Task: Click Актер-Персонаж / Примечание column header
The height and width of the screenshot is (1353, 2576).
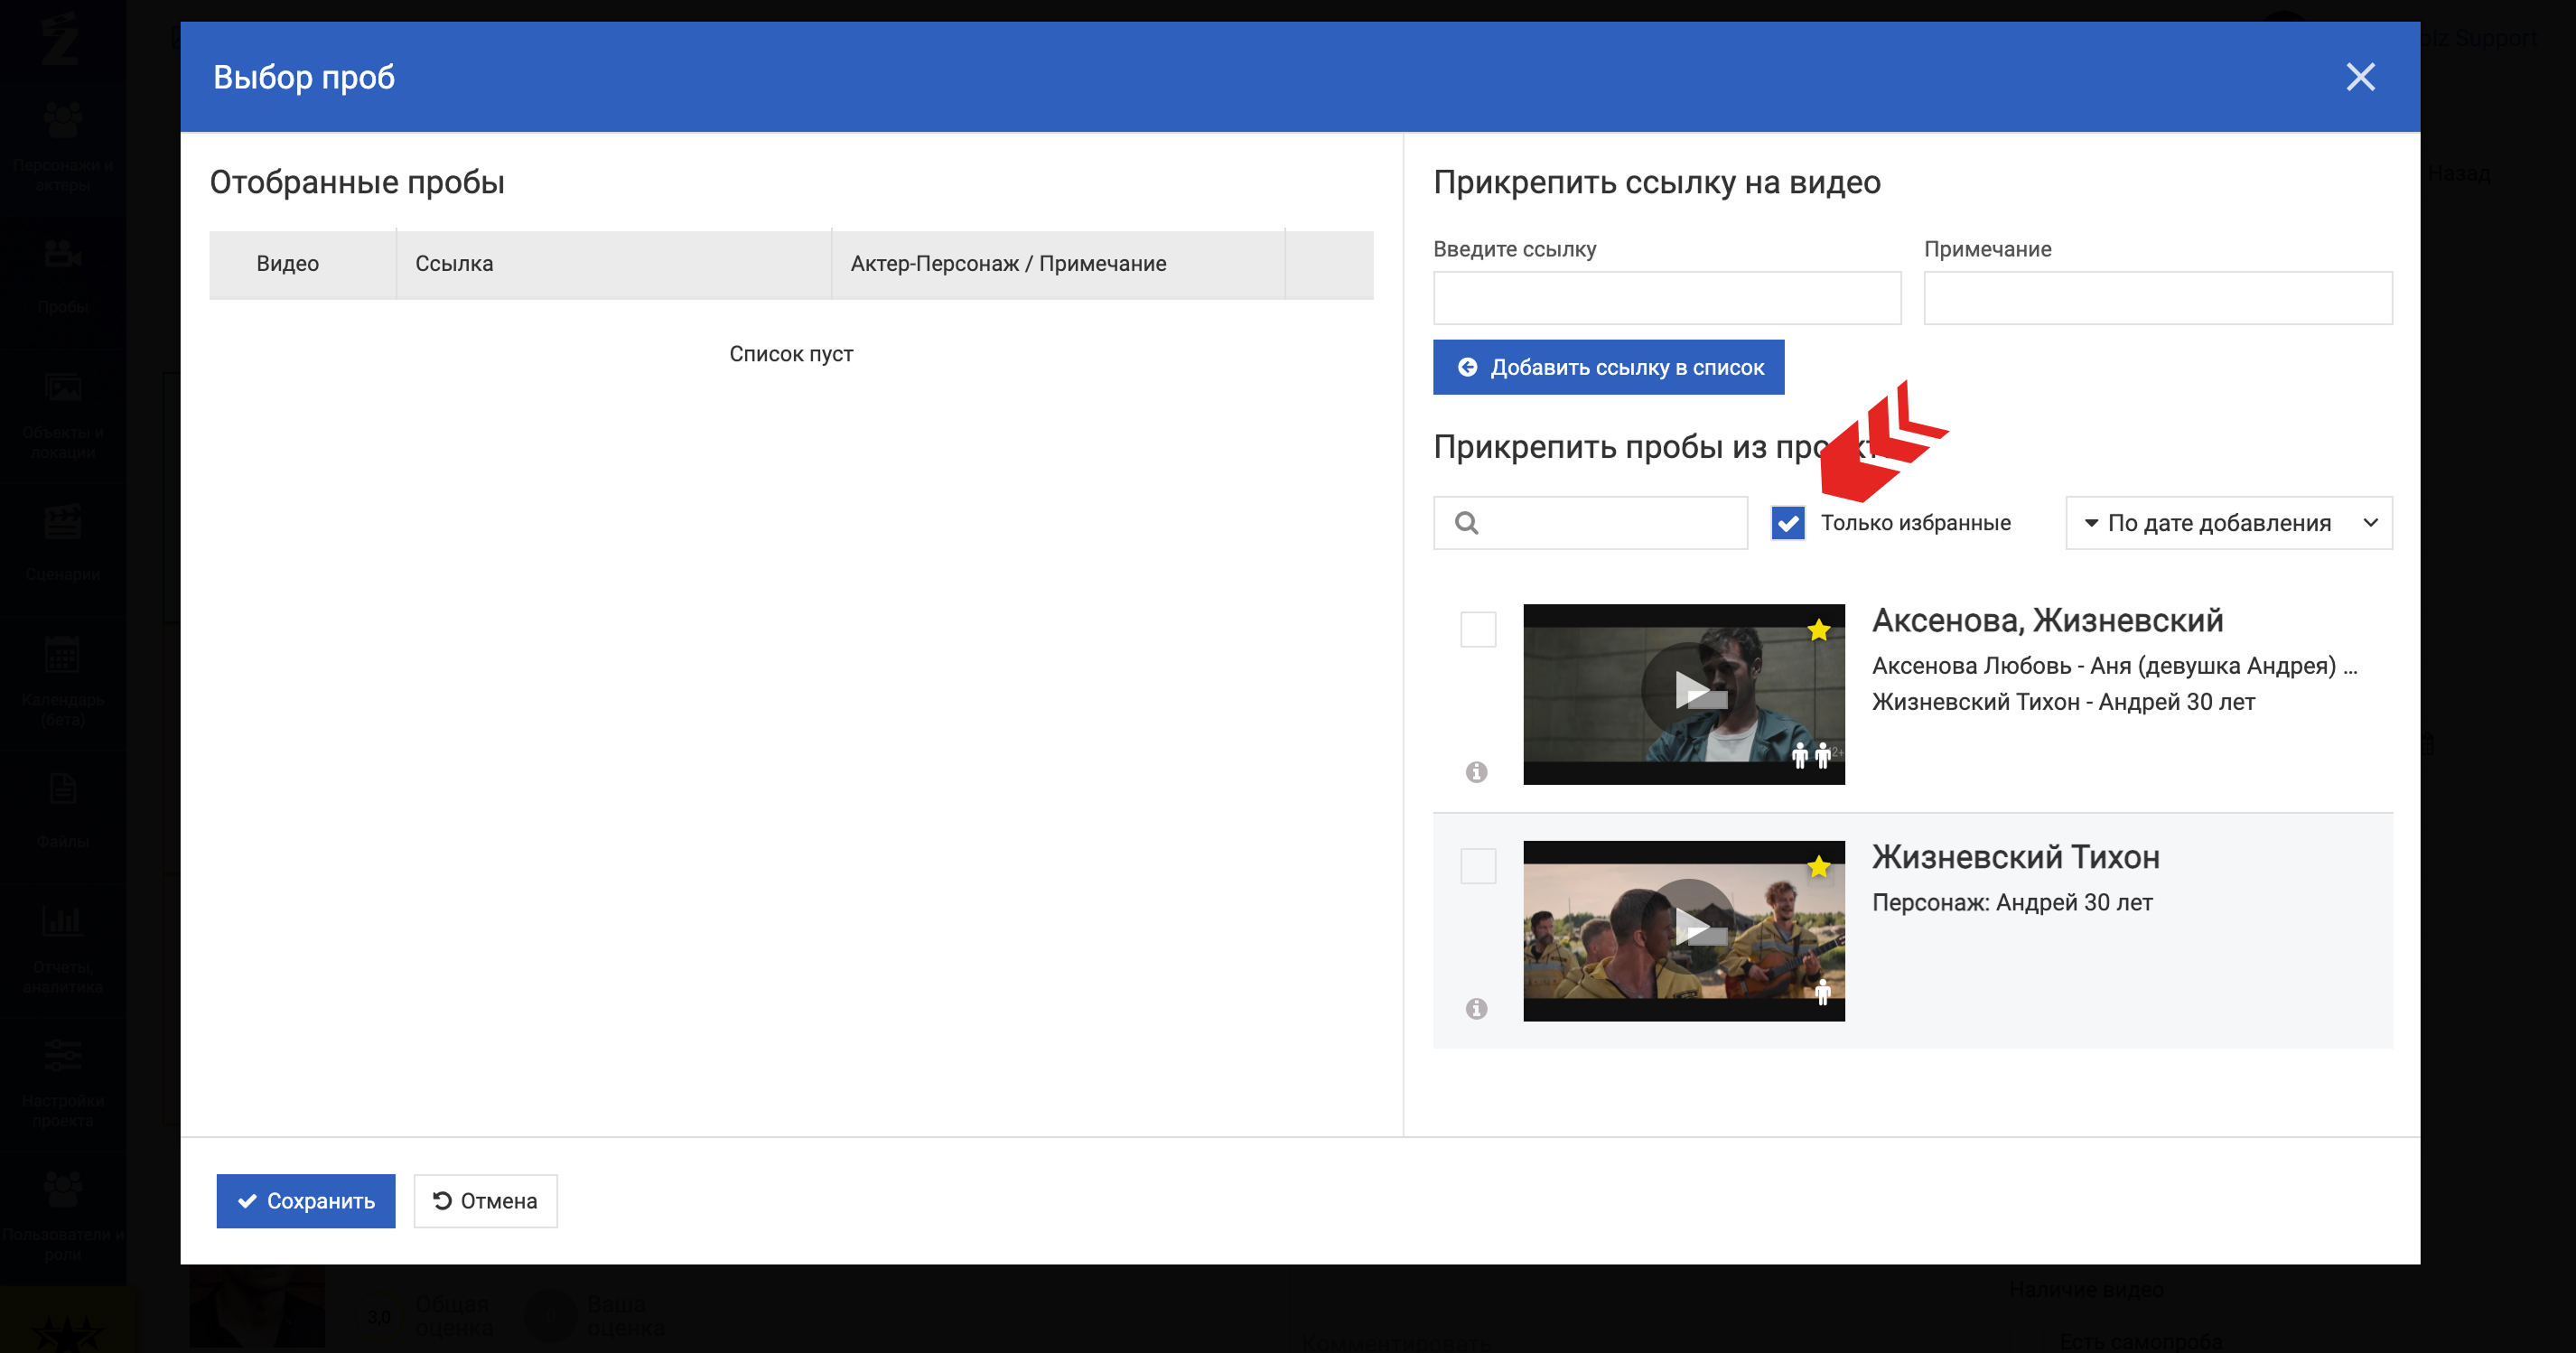Action: pos(1008,264)
